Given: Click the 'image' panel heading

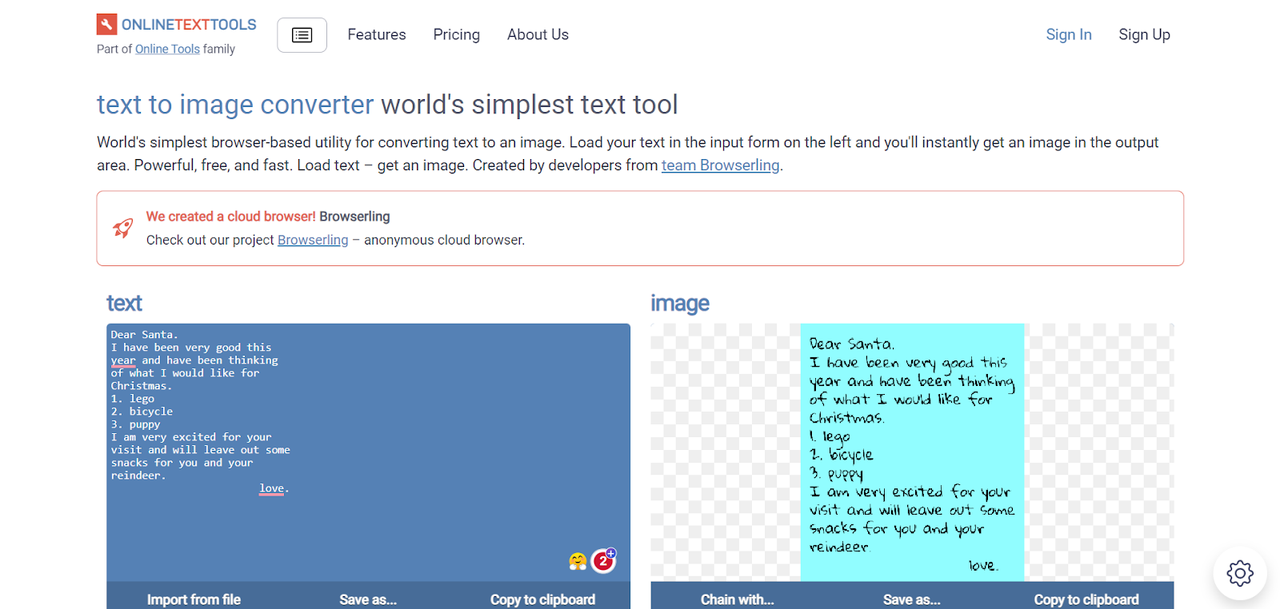Looking at the screenshot, I should click(680, 303).
